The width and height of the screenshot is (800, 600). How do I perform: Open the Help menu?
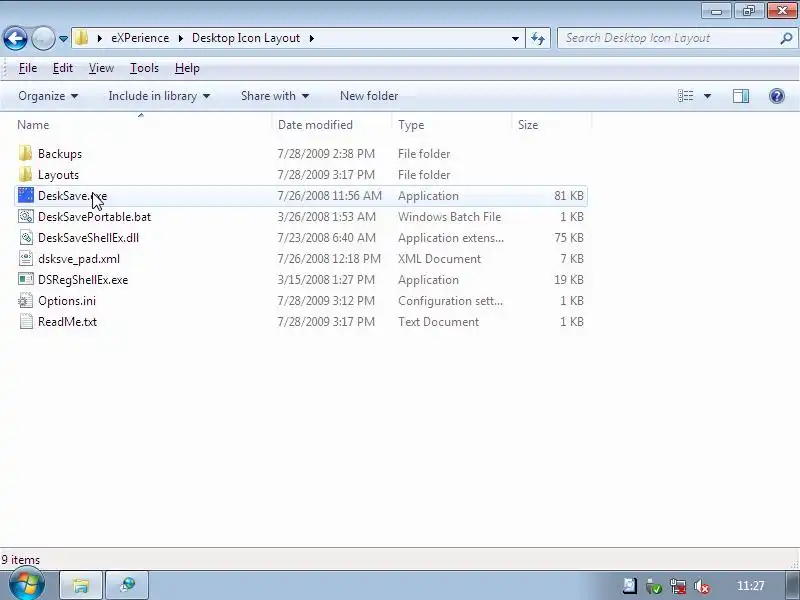(187, 68)
